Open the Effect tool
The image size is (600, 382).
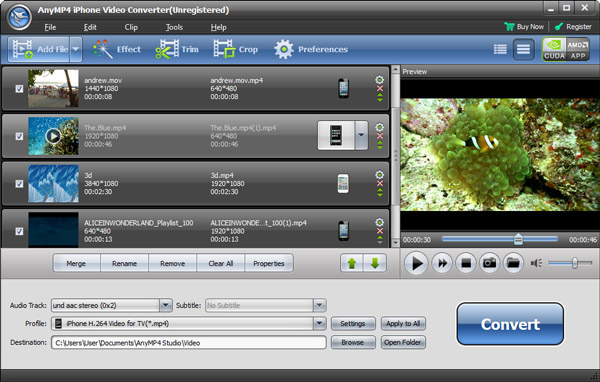(x=117, y=49)
